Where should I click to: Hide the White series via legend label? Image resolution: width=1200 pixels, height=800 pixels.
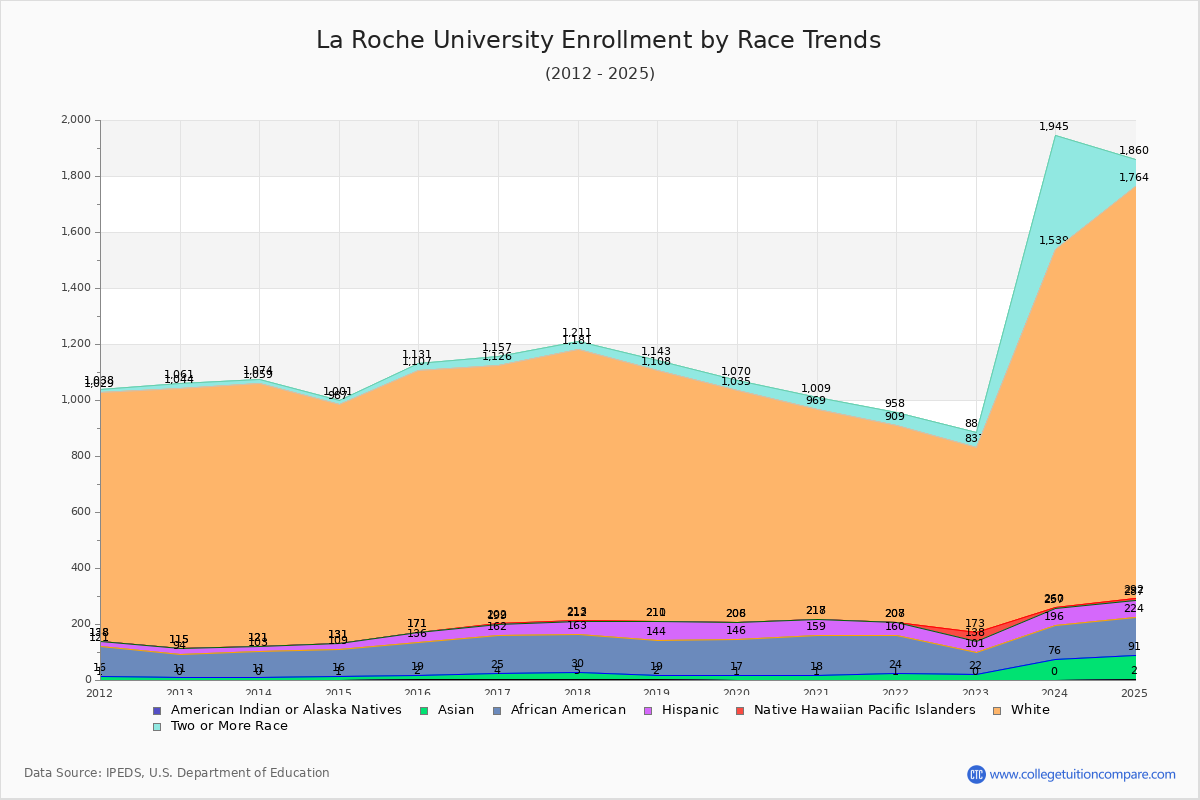(1030, 710)
